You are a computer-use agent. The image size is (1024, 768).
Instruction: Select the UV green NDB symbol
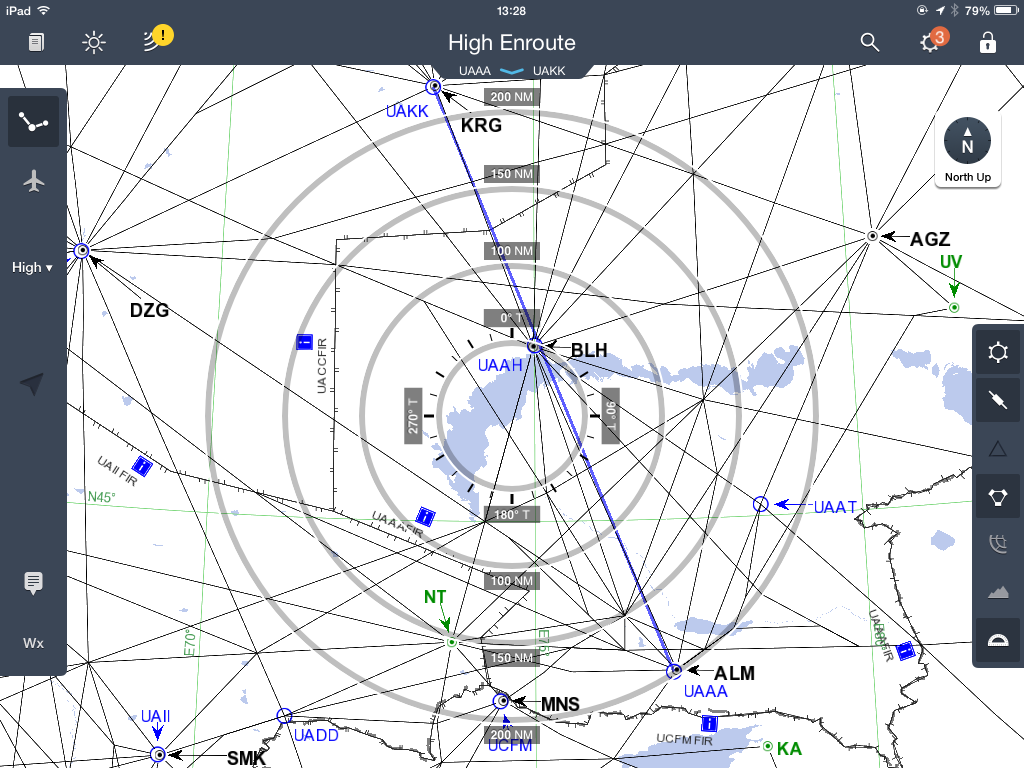point(954,307)
